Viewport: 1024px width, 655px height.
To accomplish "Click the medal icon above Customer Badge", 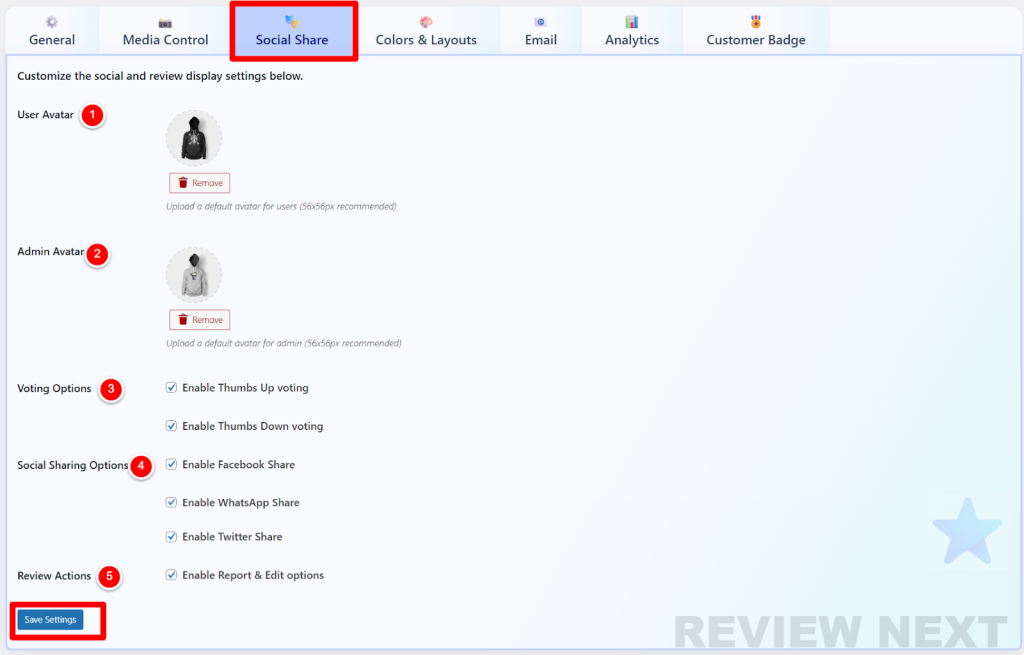I will point(756,22).
